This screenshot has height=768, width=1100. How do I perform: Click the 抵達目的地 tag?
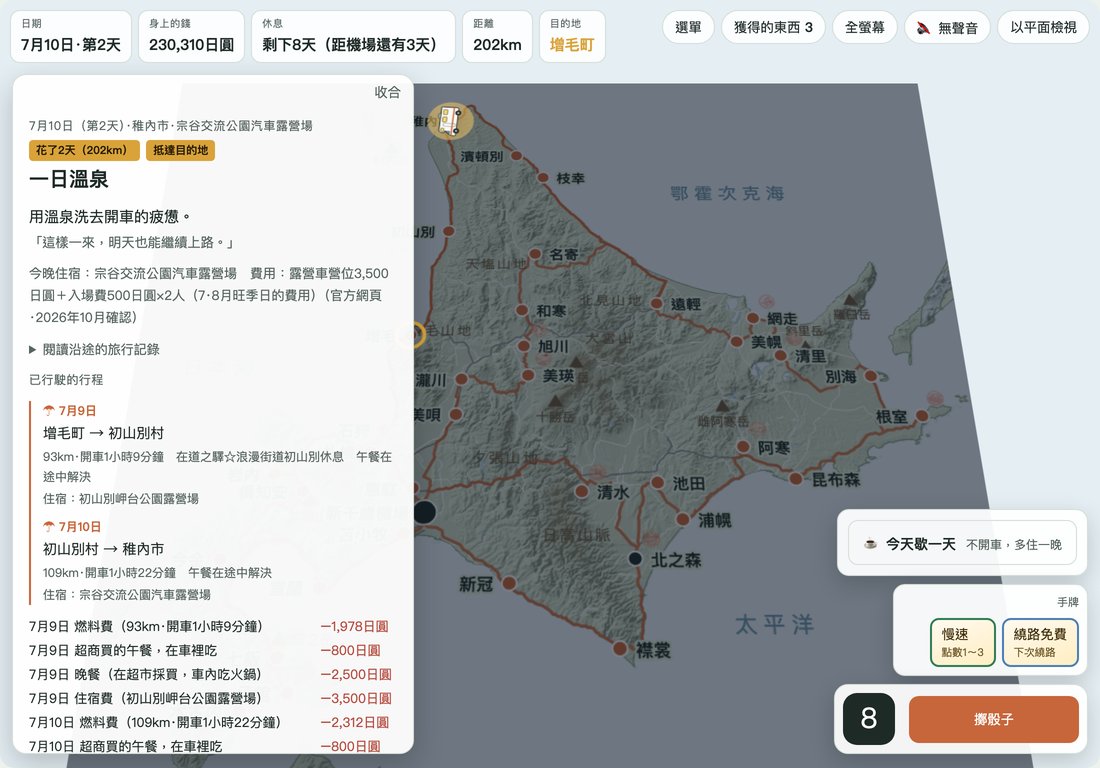(x=180, y=150)
